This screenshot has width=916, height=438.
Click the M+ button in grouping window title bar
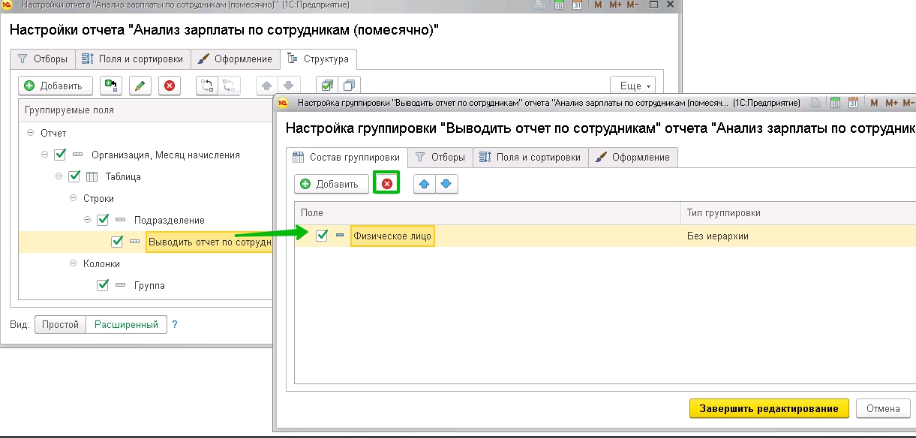tap(891, 103)
